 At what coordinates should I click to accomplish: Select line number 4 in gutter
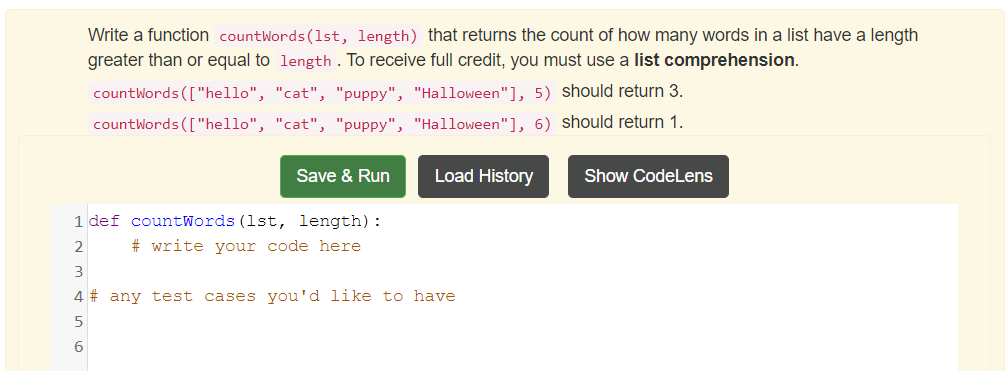78,297
